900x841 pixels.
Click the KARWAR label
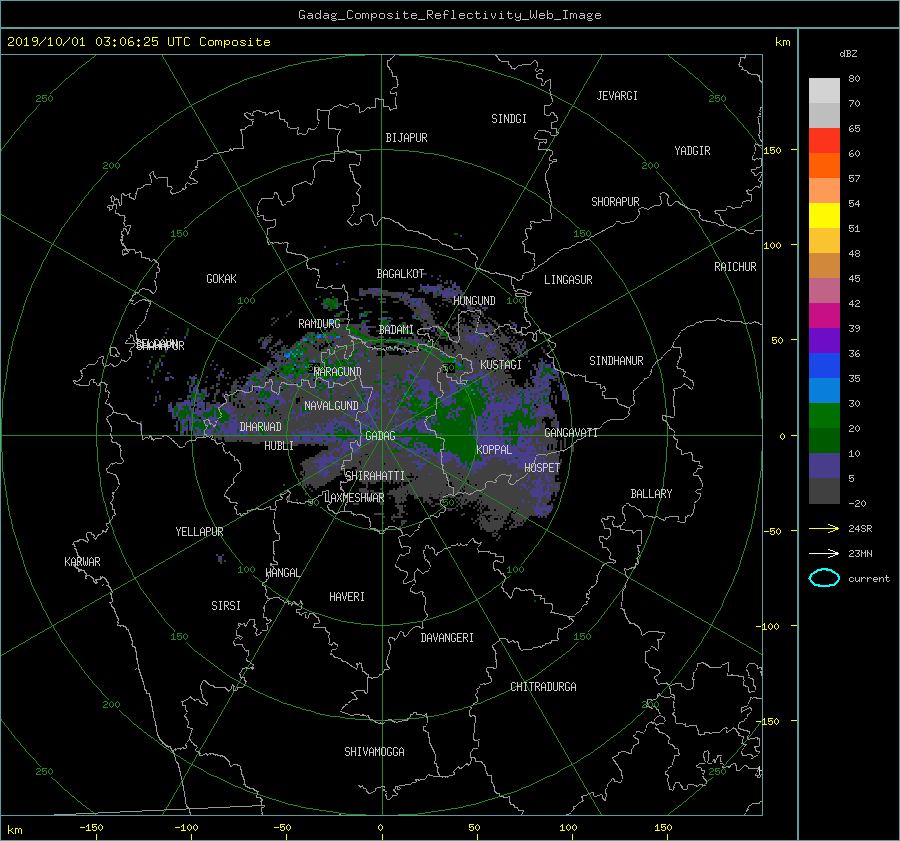[82, 561]
